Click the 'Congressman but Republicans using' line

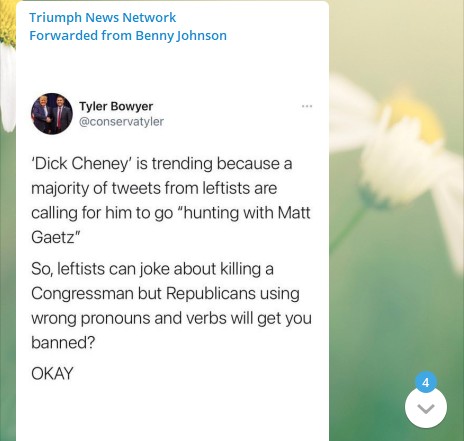click(165, 294)
